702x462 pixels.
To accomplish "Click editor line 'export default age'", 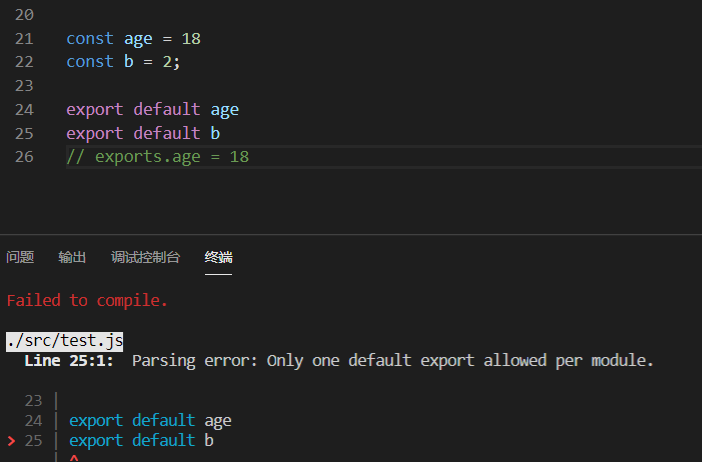I will coord(153,110).
